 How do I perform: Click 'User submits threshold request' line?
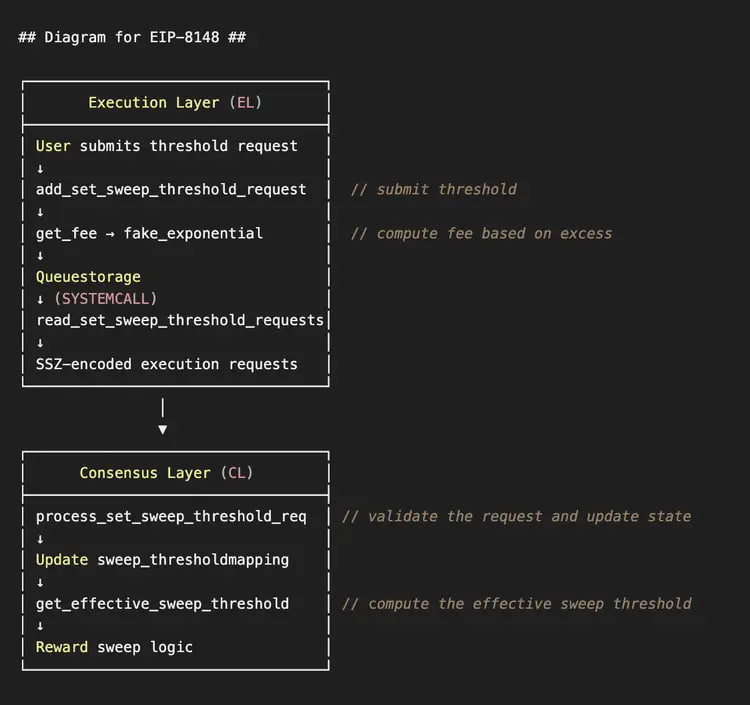(166, 146)
